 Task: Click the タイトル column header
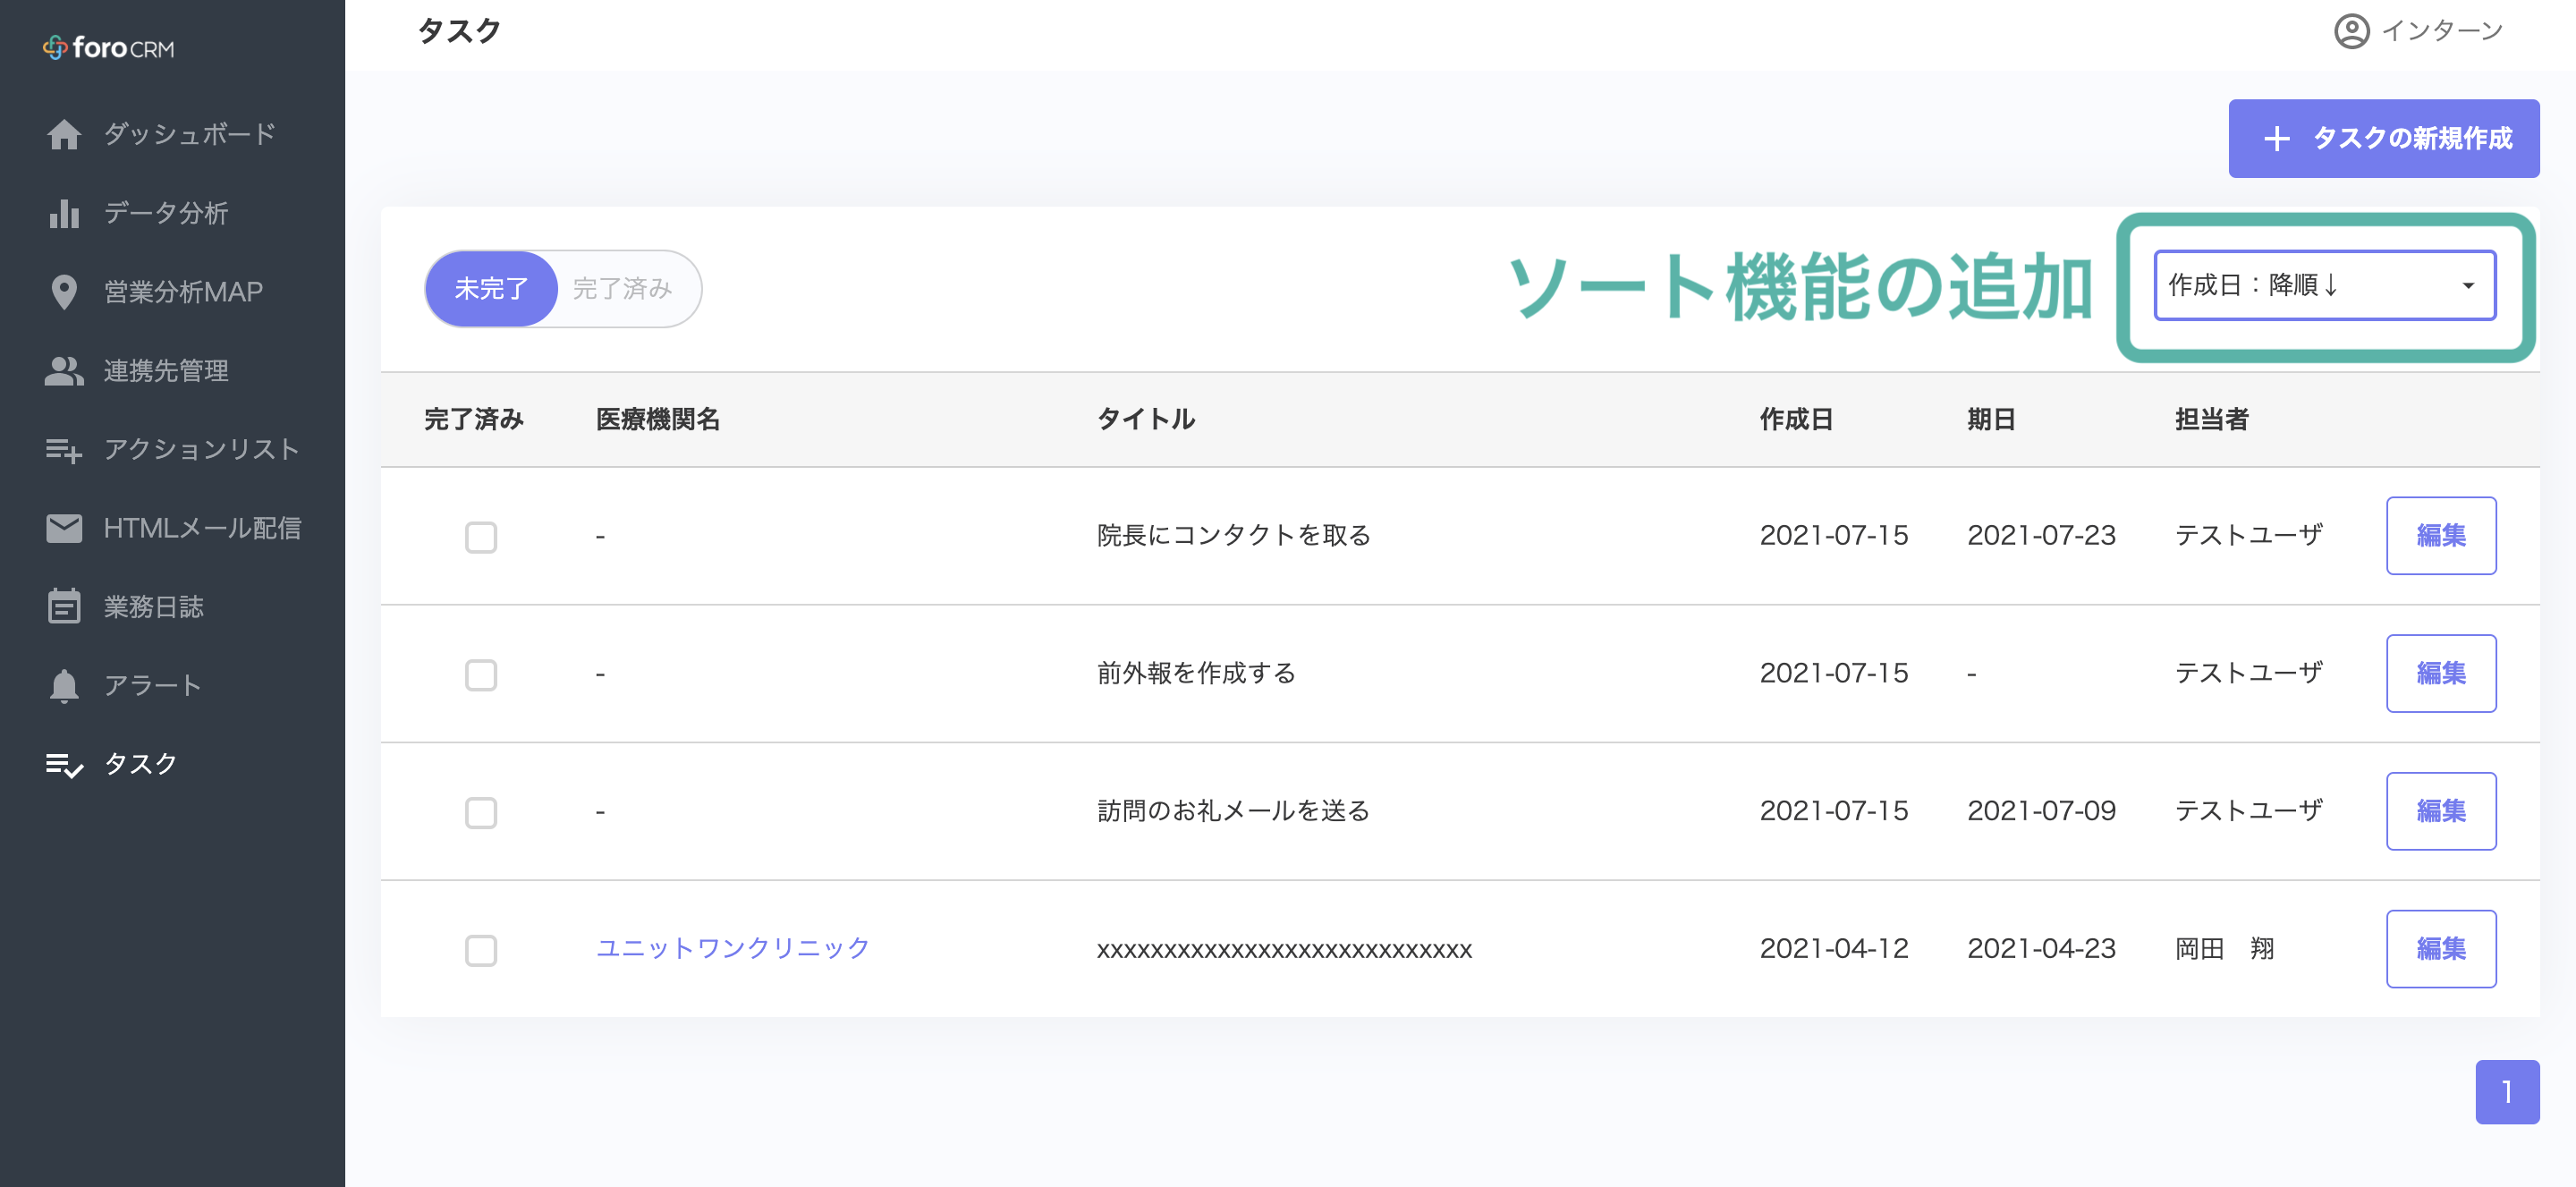click(x=1146, y=419)
